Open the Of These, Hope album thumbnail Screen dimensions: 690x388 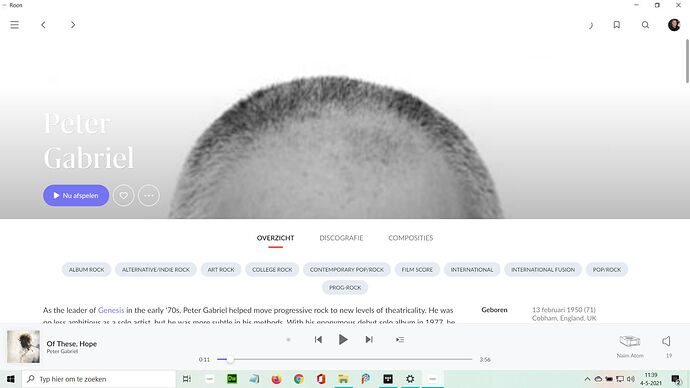click(x=23, y=347)
